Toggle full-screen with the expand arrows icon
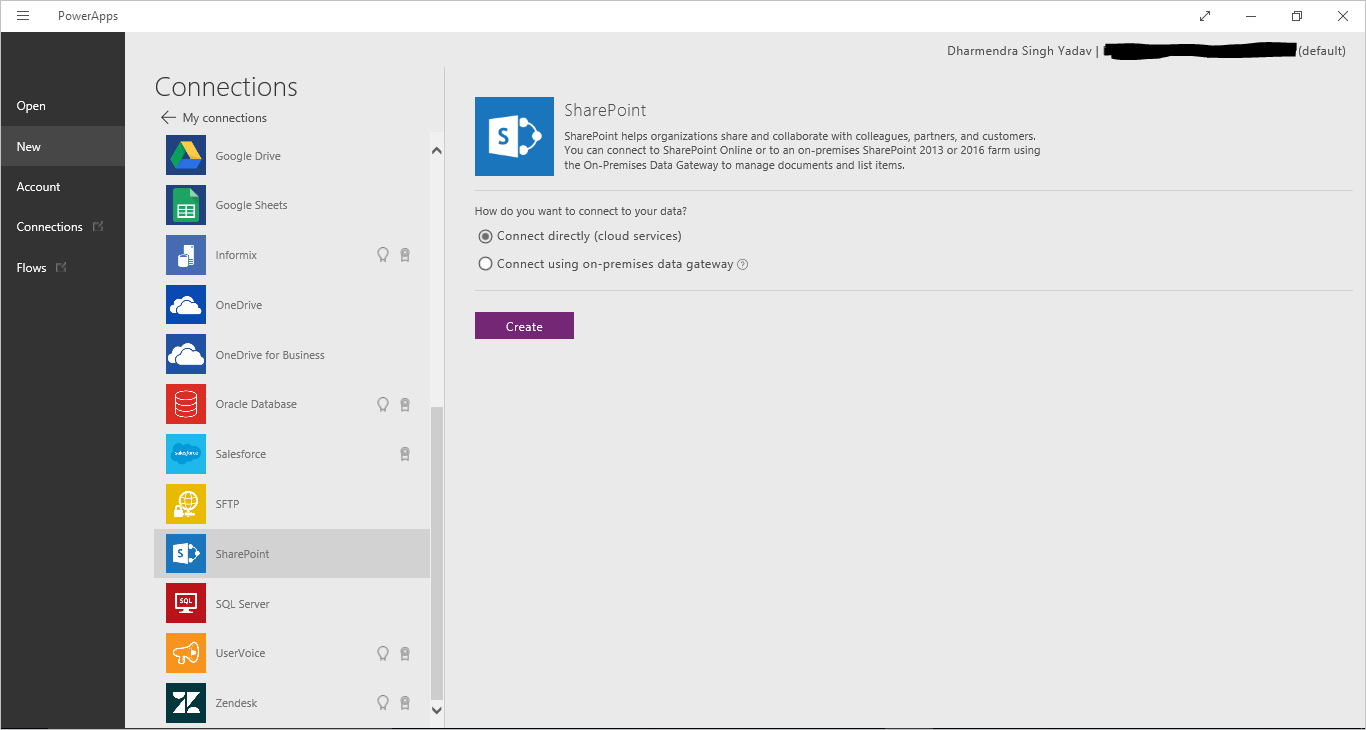 pos(1205,16)
